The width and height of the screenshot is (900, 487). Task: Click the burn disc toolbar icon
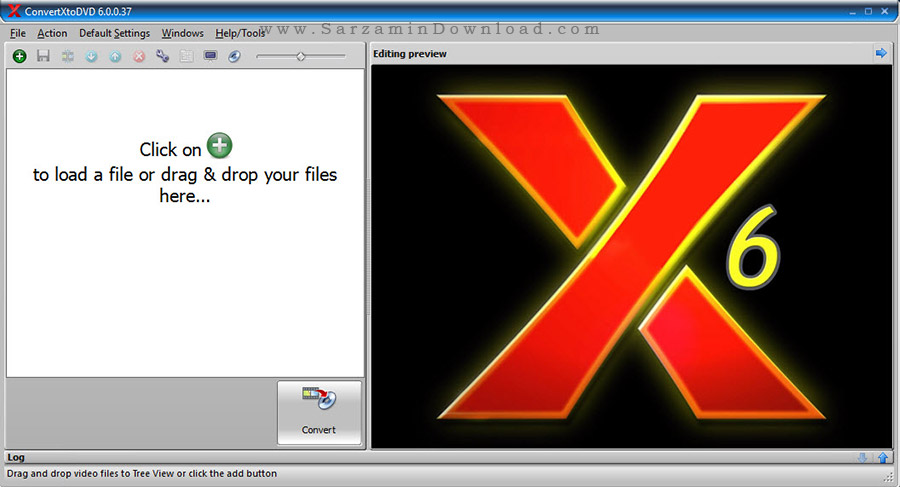click(234, 56)
